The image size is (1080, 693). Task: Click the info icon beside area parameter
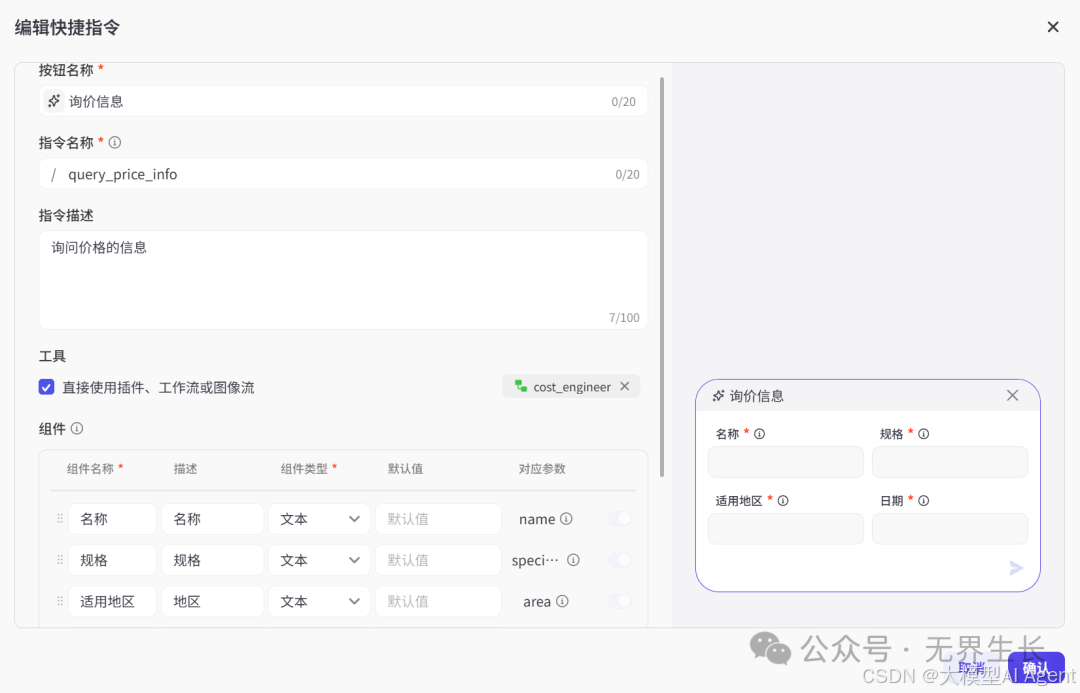pos(562,601)
